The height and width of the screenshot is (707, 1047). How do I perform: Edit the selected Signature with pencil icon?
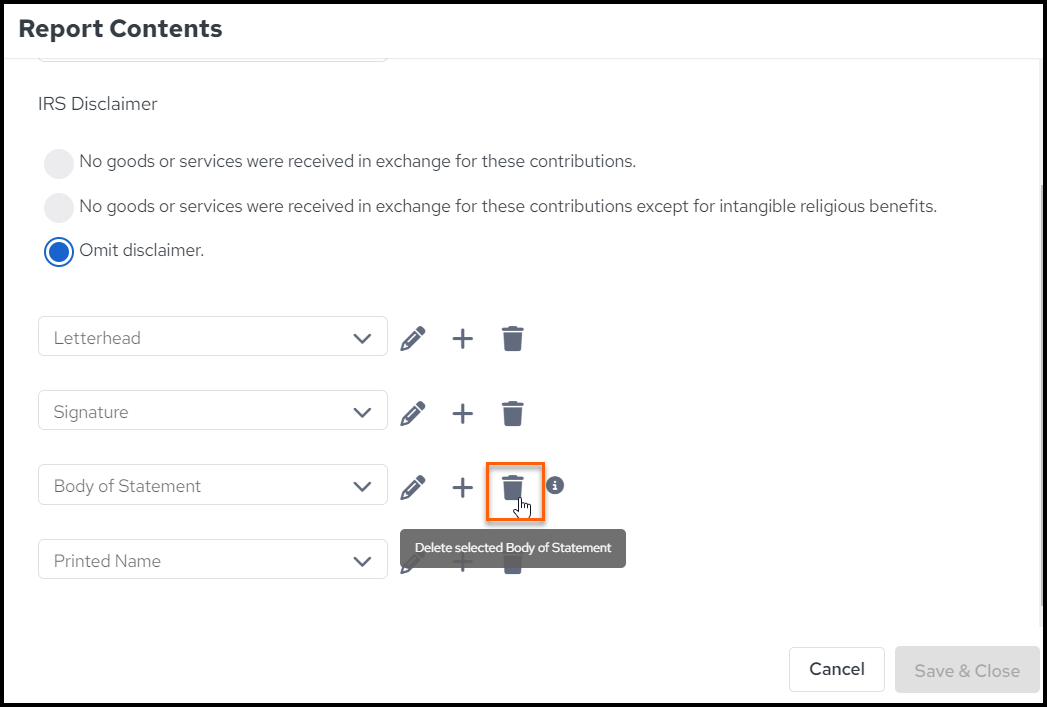tap(413, 413)
